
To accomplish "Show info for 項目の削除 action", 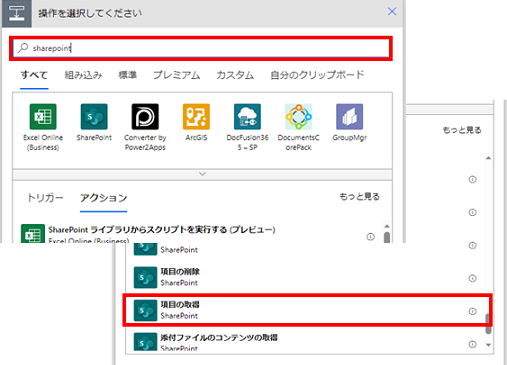I will tap(472, 278).
